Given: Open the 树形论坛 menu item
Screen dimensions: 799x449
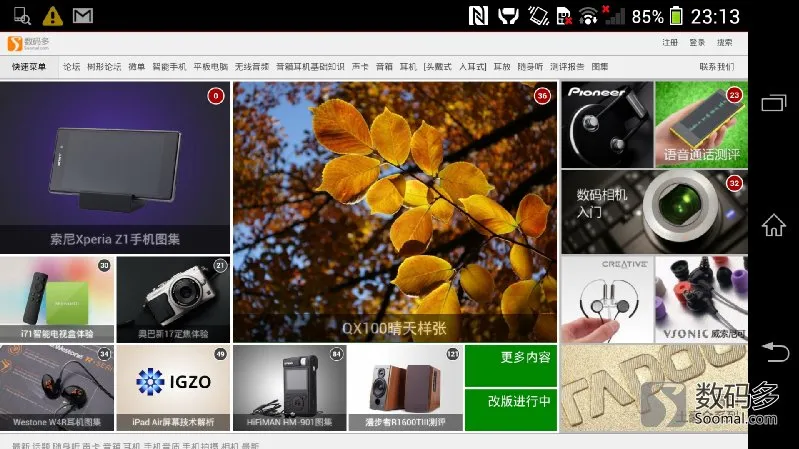Looking at the screenshot, I should pos(104,67).
